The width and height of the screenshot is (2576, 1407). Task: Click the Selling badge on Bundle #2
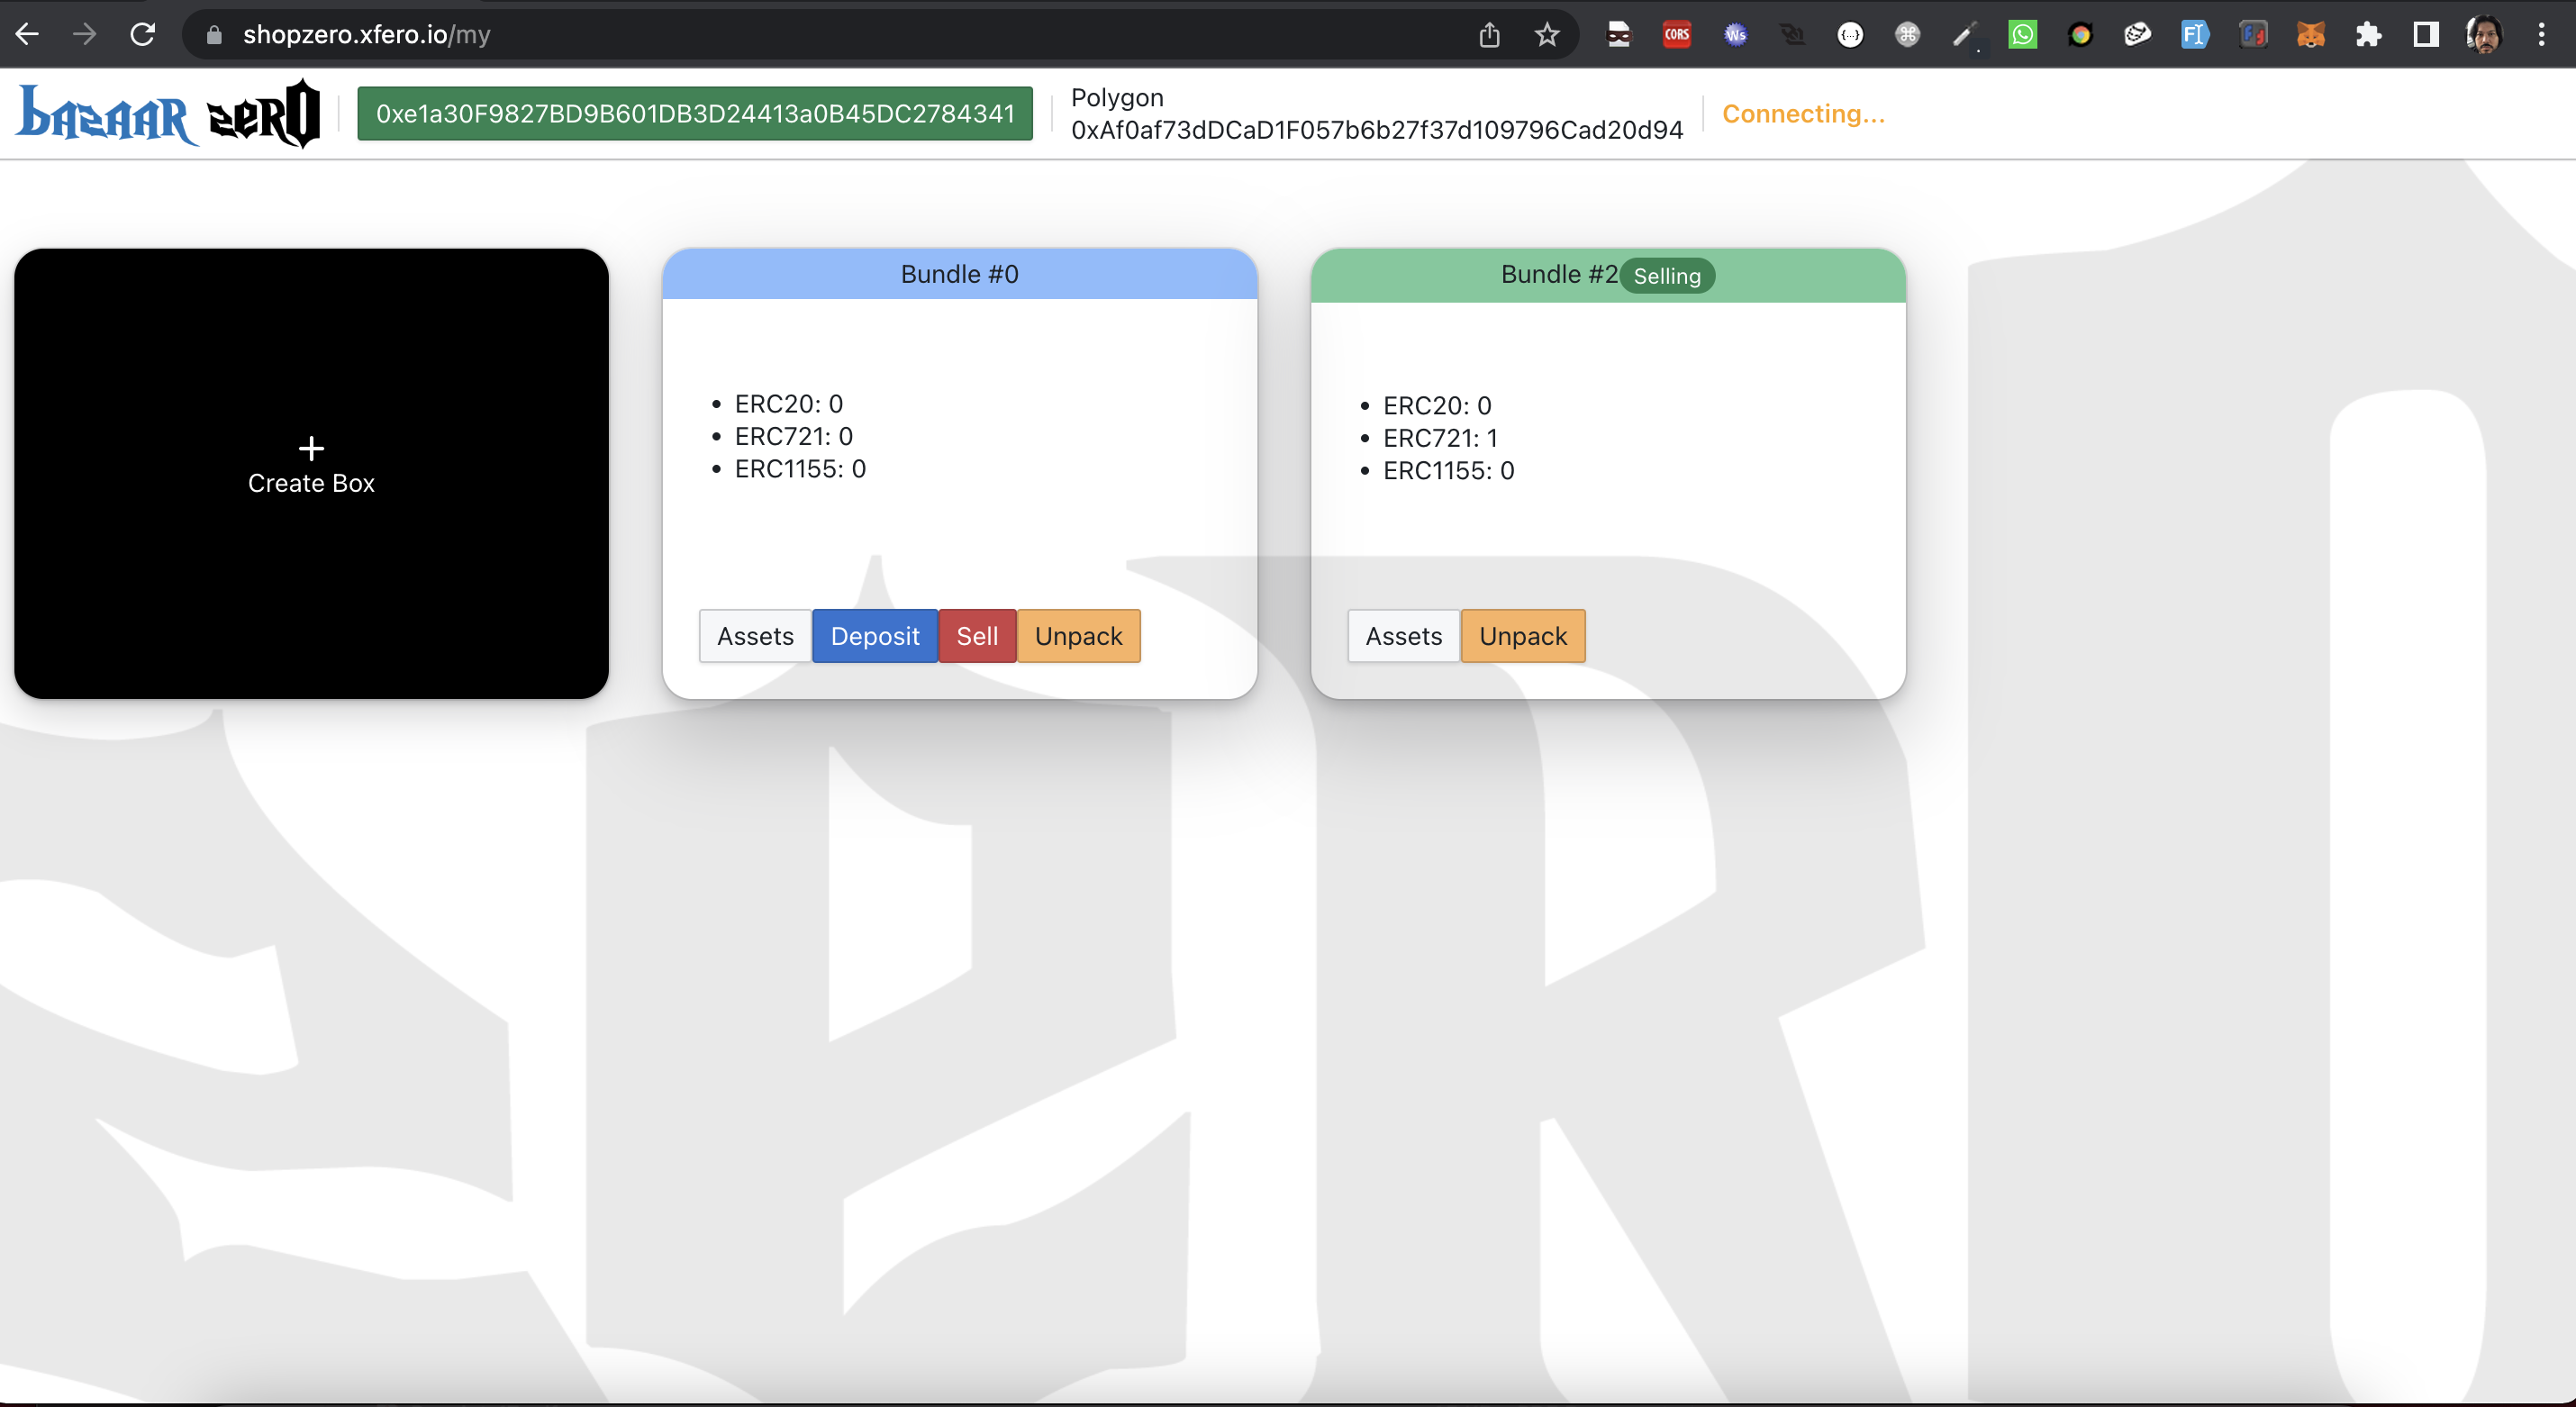pyautogui.click(x=1666, y=276)
